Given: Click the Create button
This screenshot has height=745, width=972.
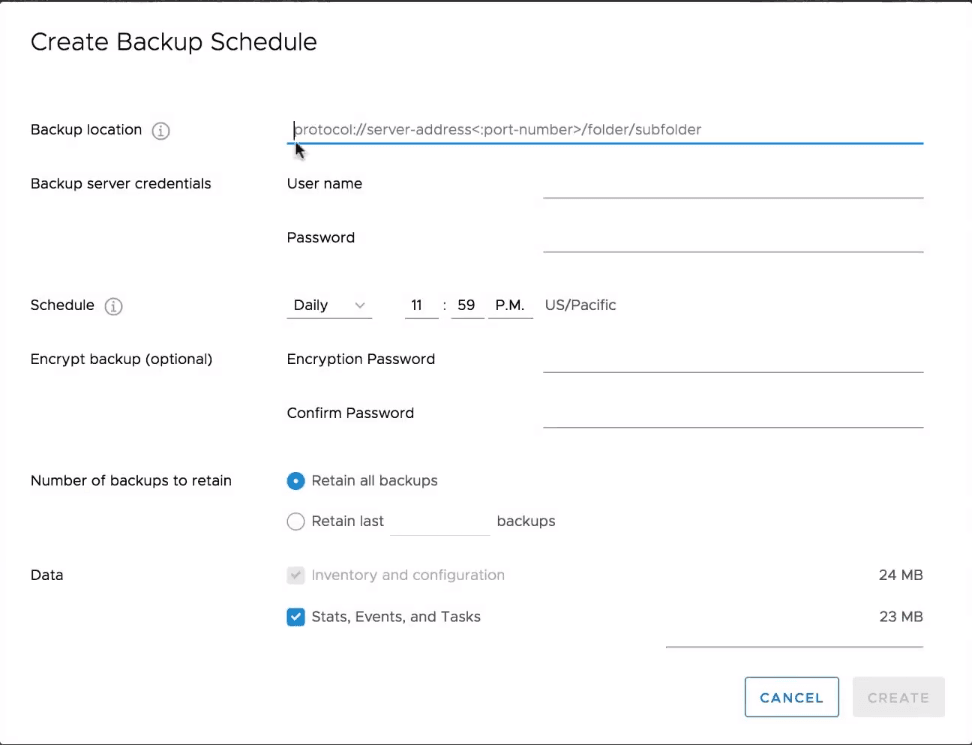Looking at the screenshot, I should pyautogui.click(x=898, y=698).
